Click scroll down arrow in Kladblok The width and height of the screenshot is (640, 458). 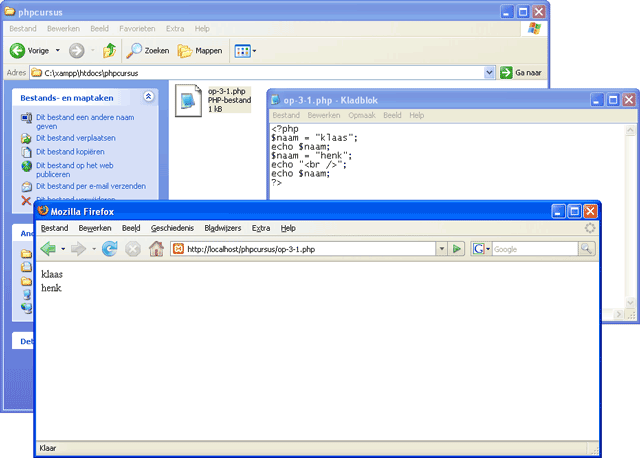coord(630,302)
